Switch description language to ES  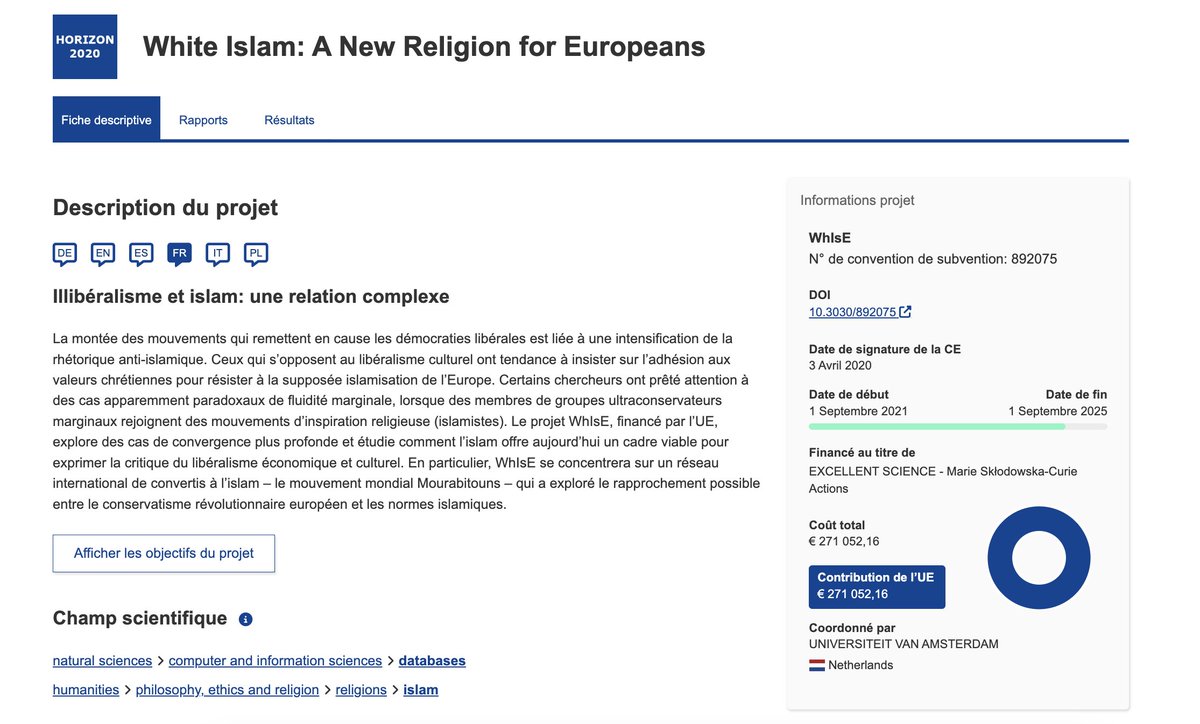click(141, 254)
